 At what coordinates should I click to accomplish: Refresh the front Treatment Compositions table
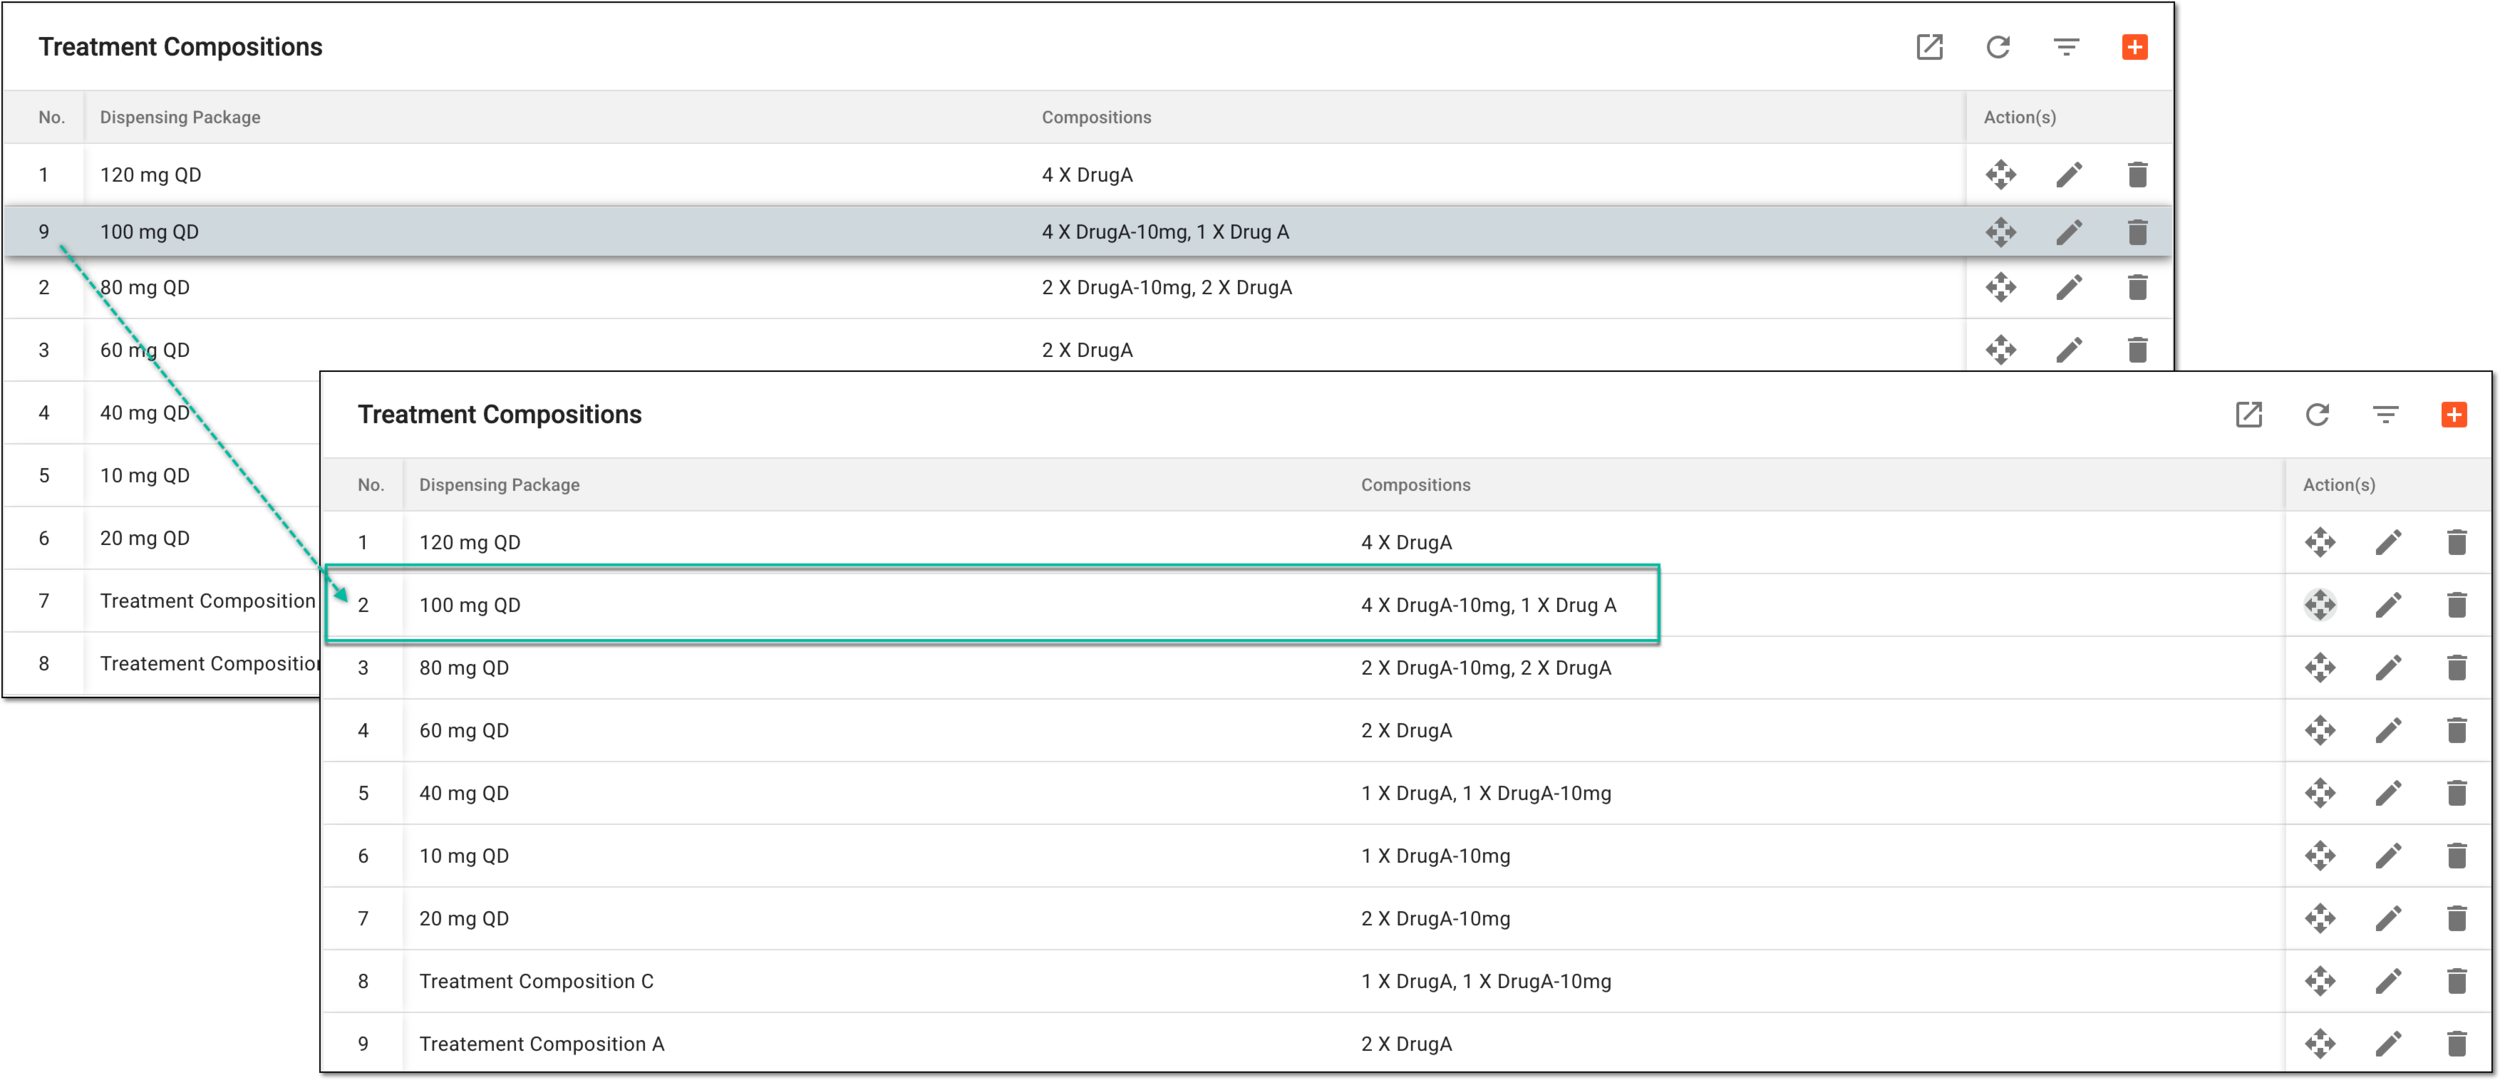[2317, 415]
